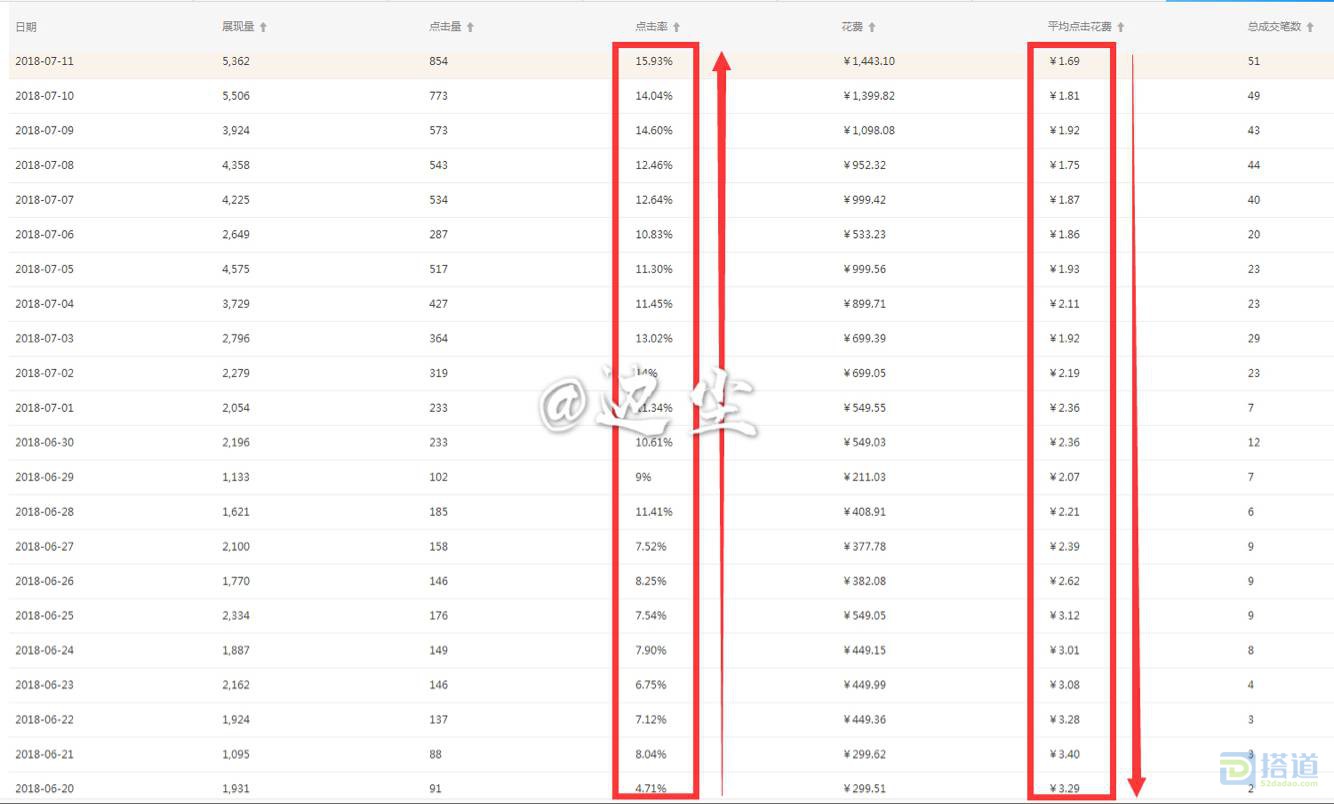Select the 2018-06-22 date cell
The height and width of the screenshot is (804, 1334).
44,720
